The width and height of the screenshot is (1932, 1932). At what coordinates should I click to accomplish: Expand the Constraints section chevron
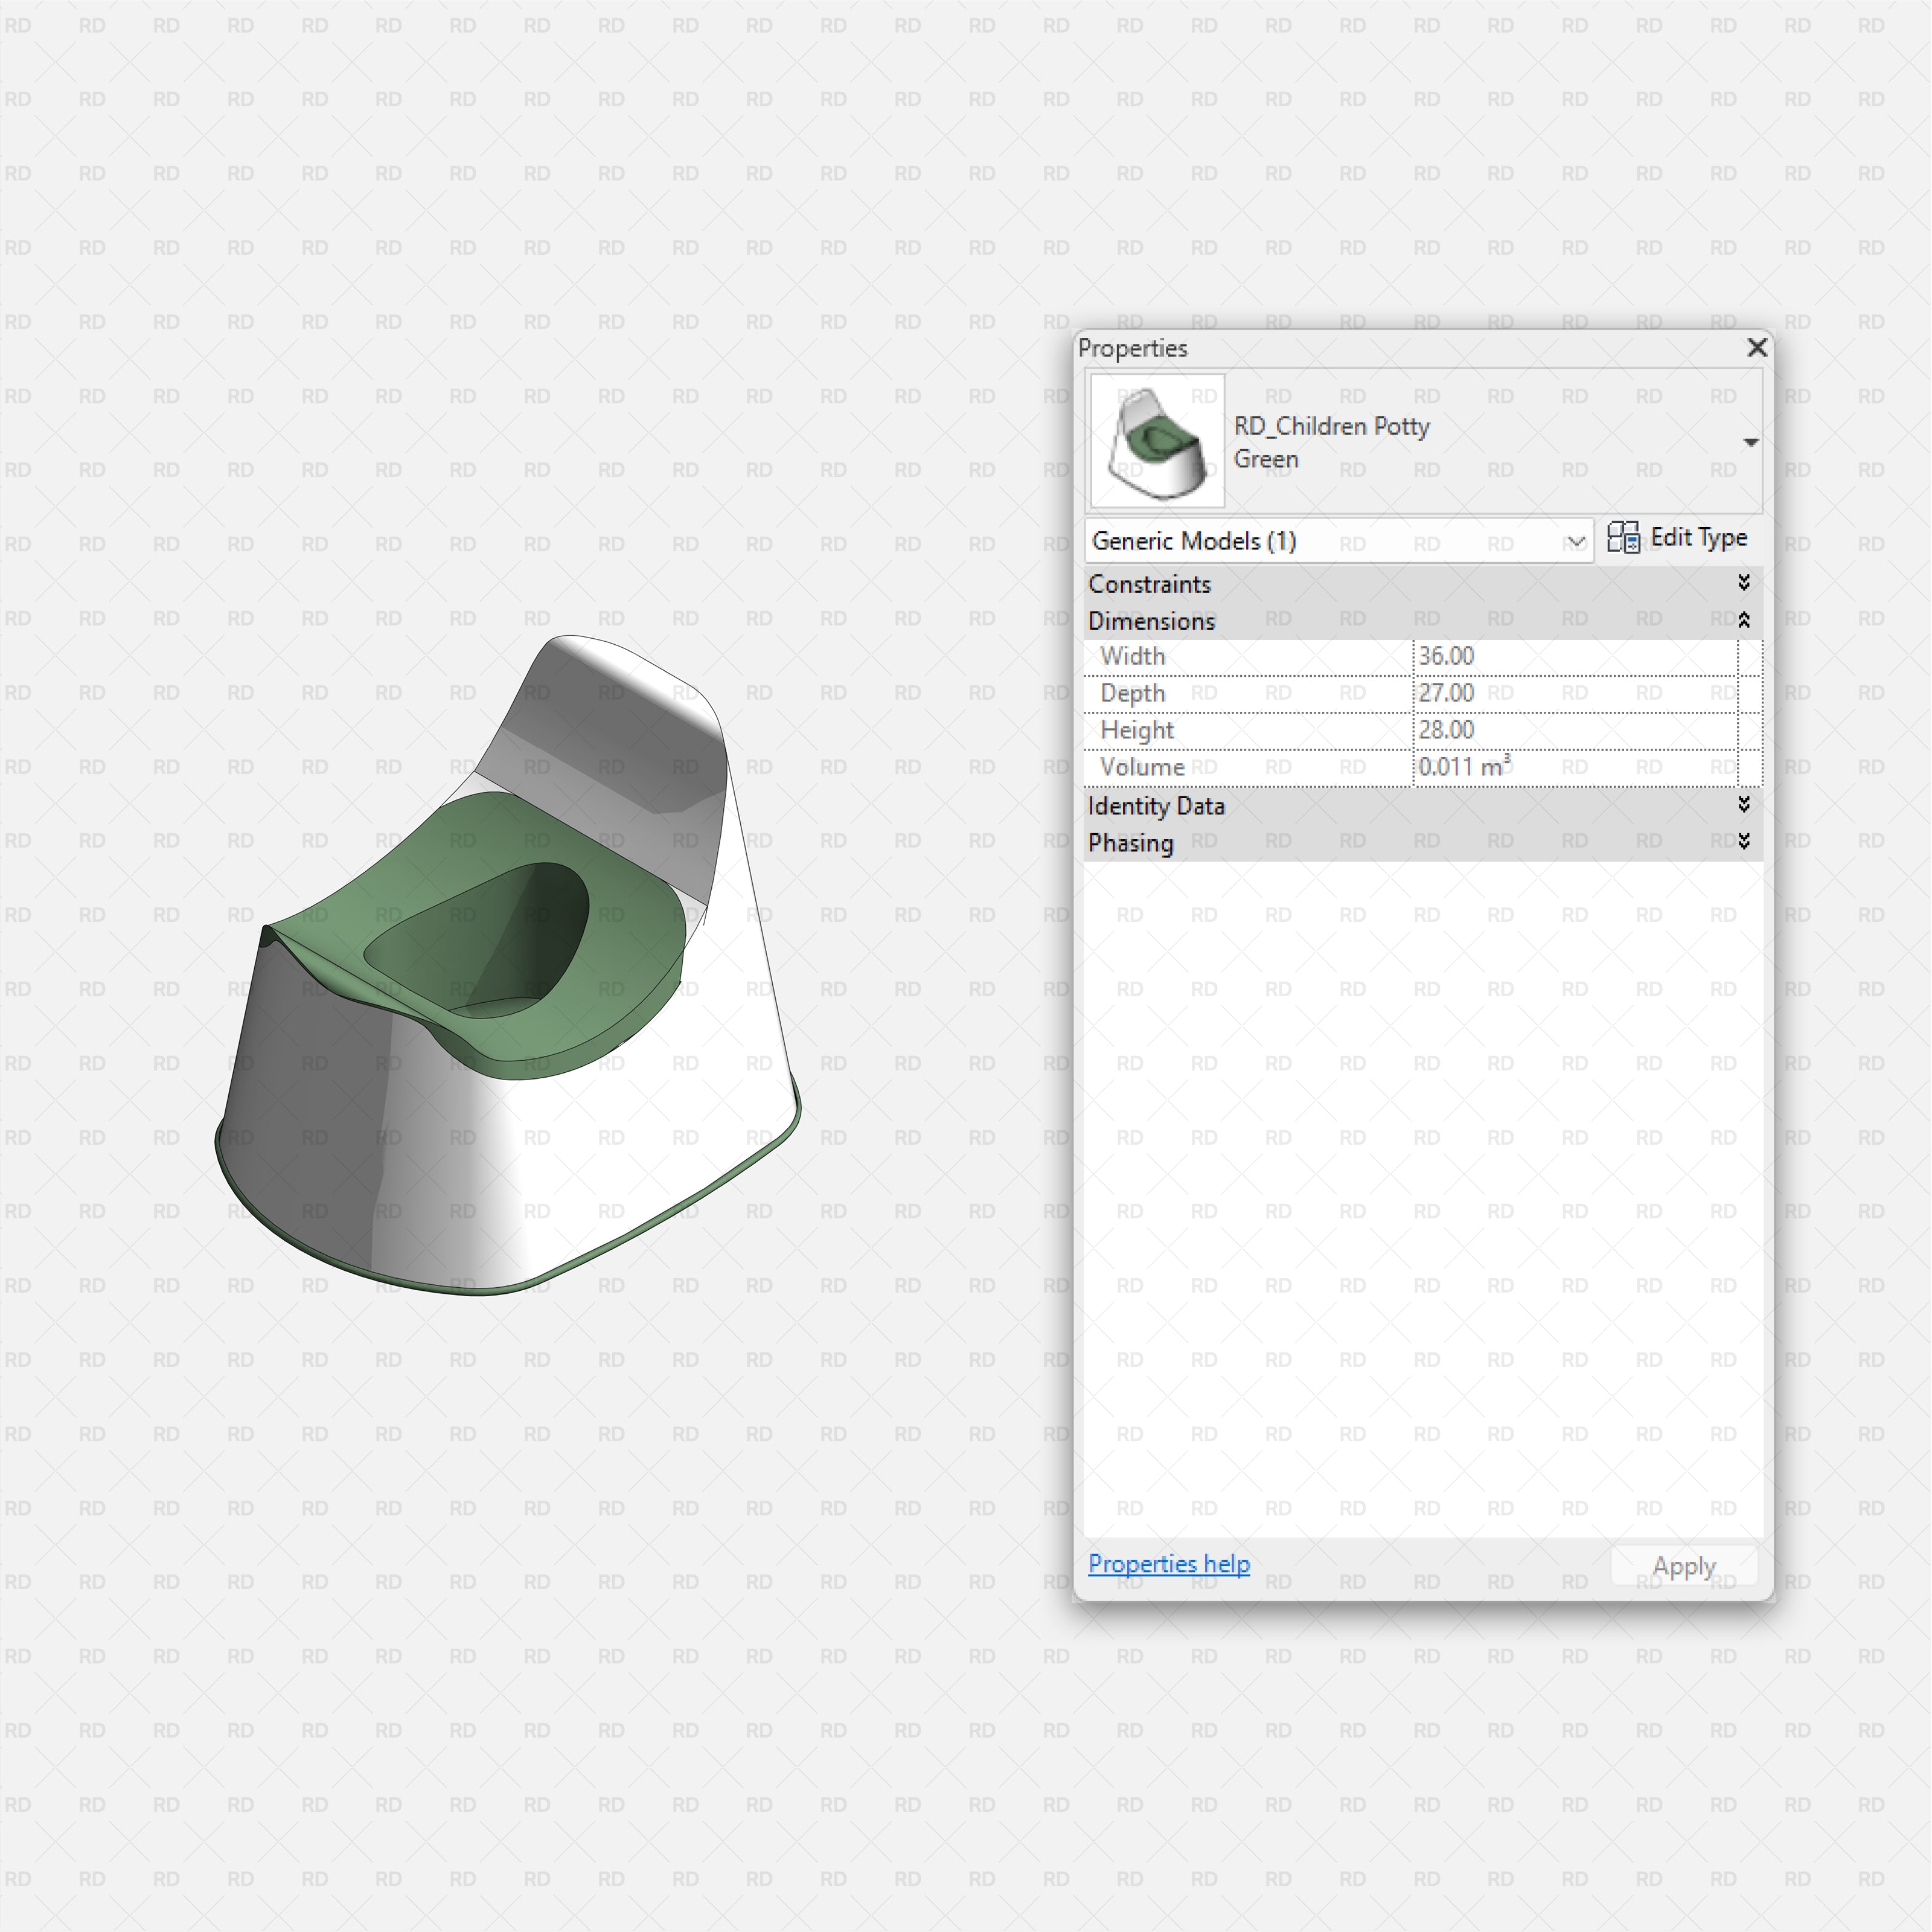point(1743,582)
